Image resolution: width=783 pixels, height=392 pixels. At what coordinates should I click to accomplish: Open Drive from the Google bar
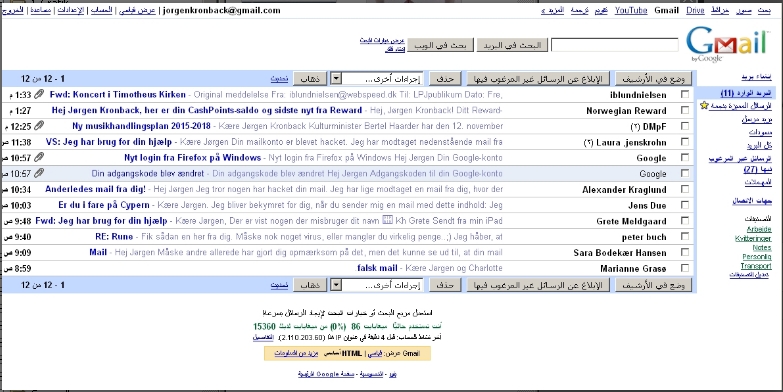click(695, 10)
